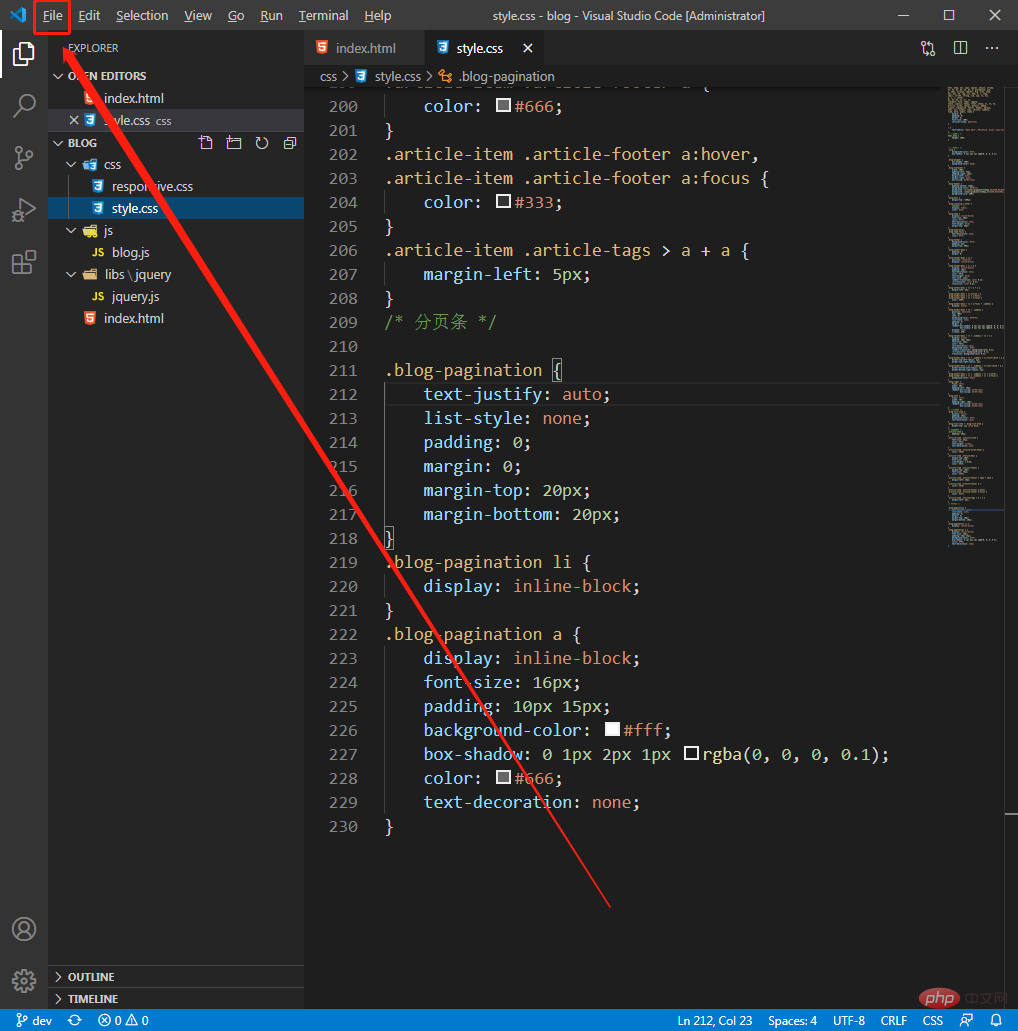Viewport: 1018px width, 1031px height.
Task: Click rgba color swatch on line 227
Action: 691,753
